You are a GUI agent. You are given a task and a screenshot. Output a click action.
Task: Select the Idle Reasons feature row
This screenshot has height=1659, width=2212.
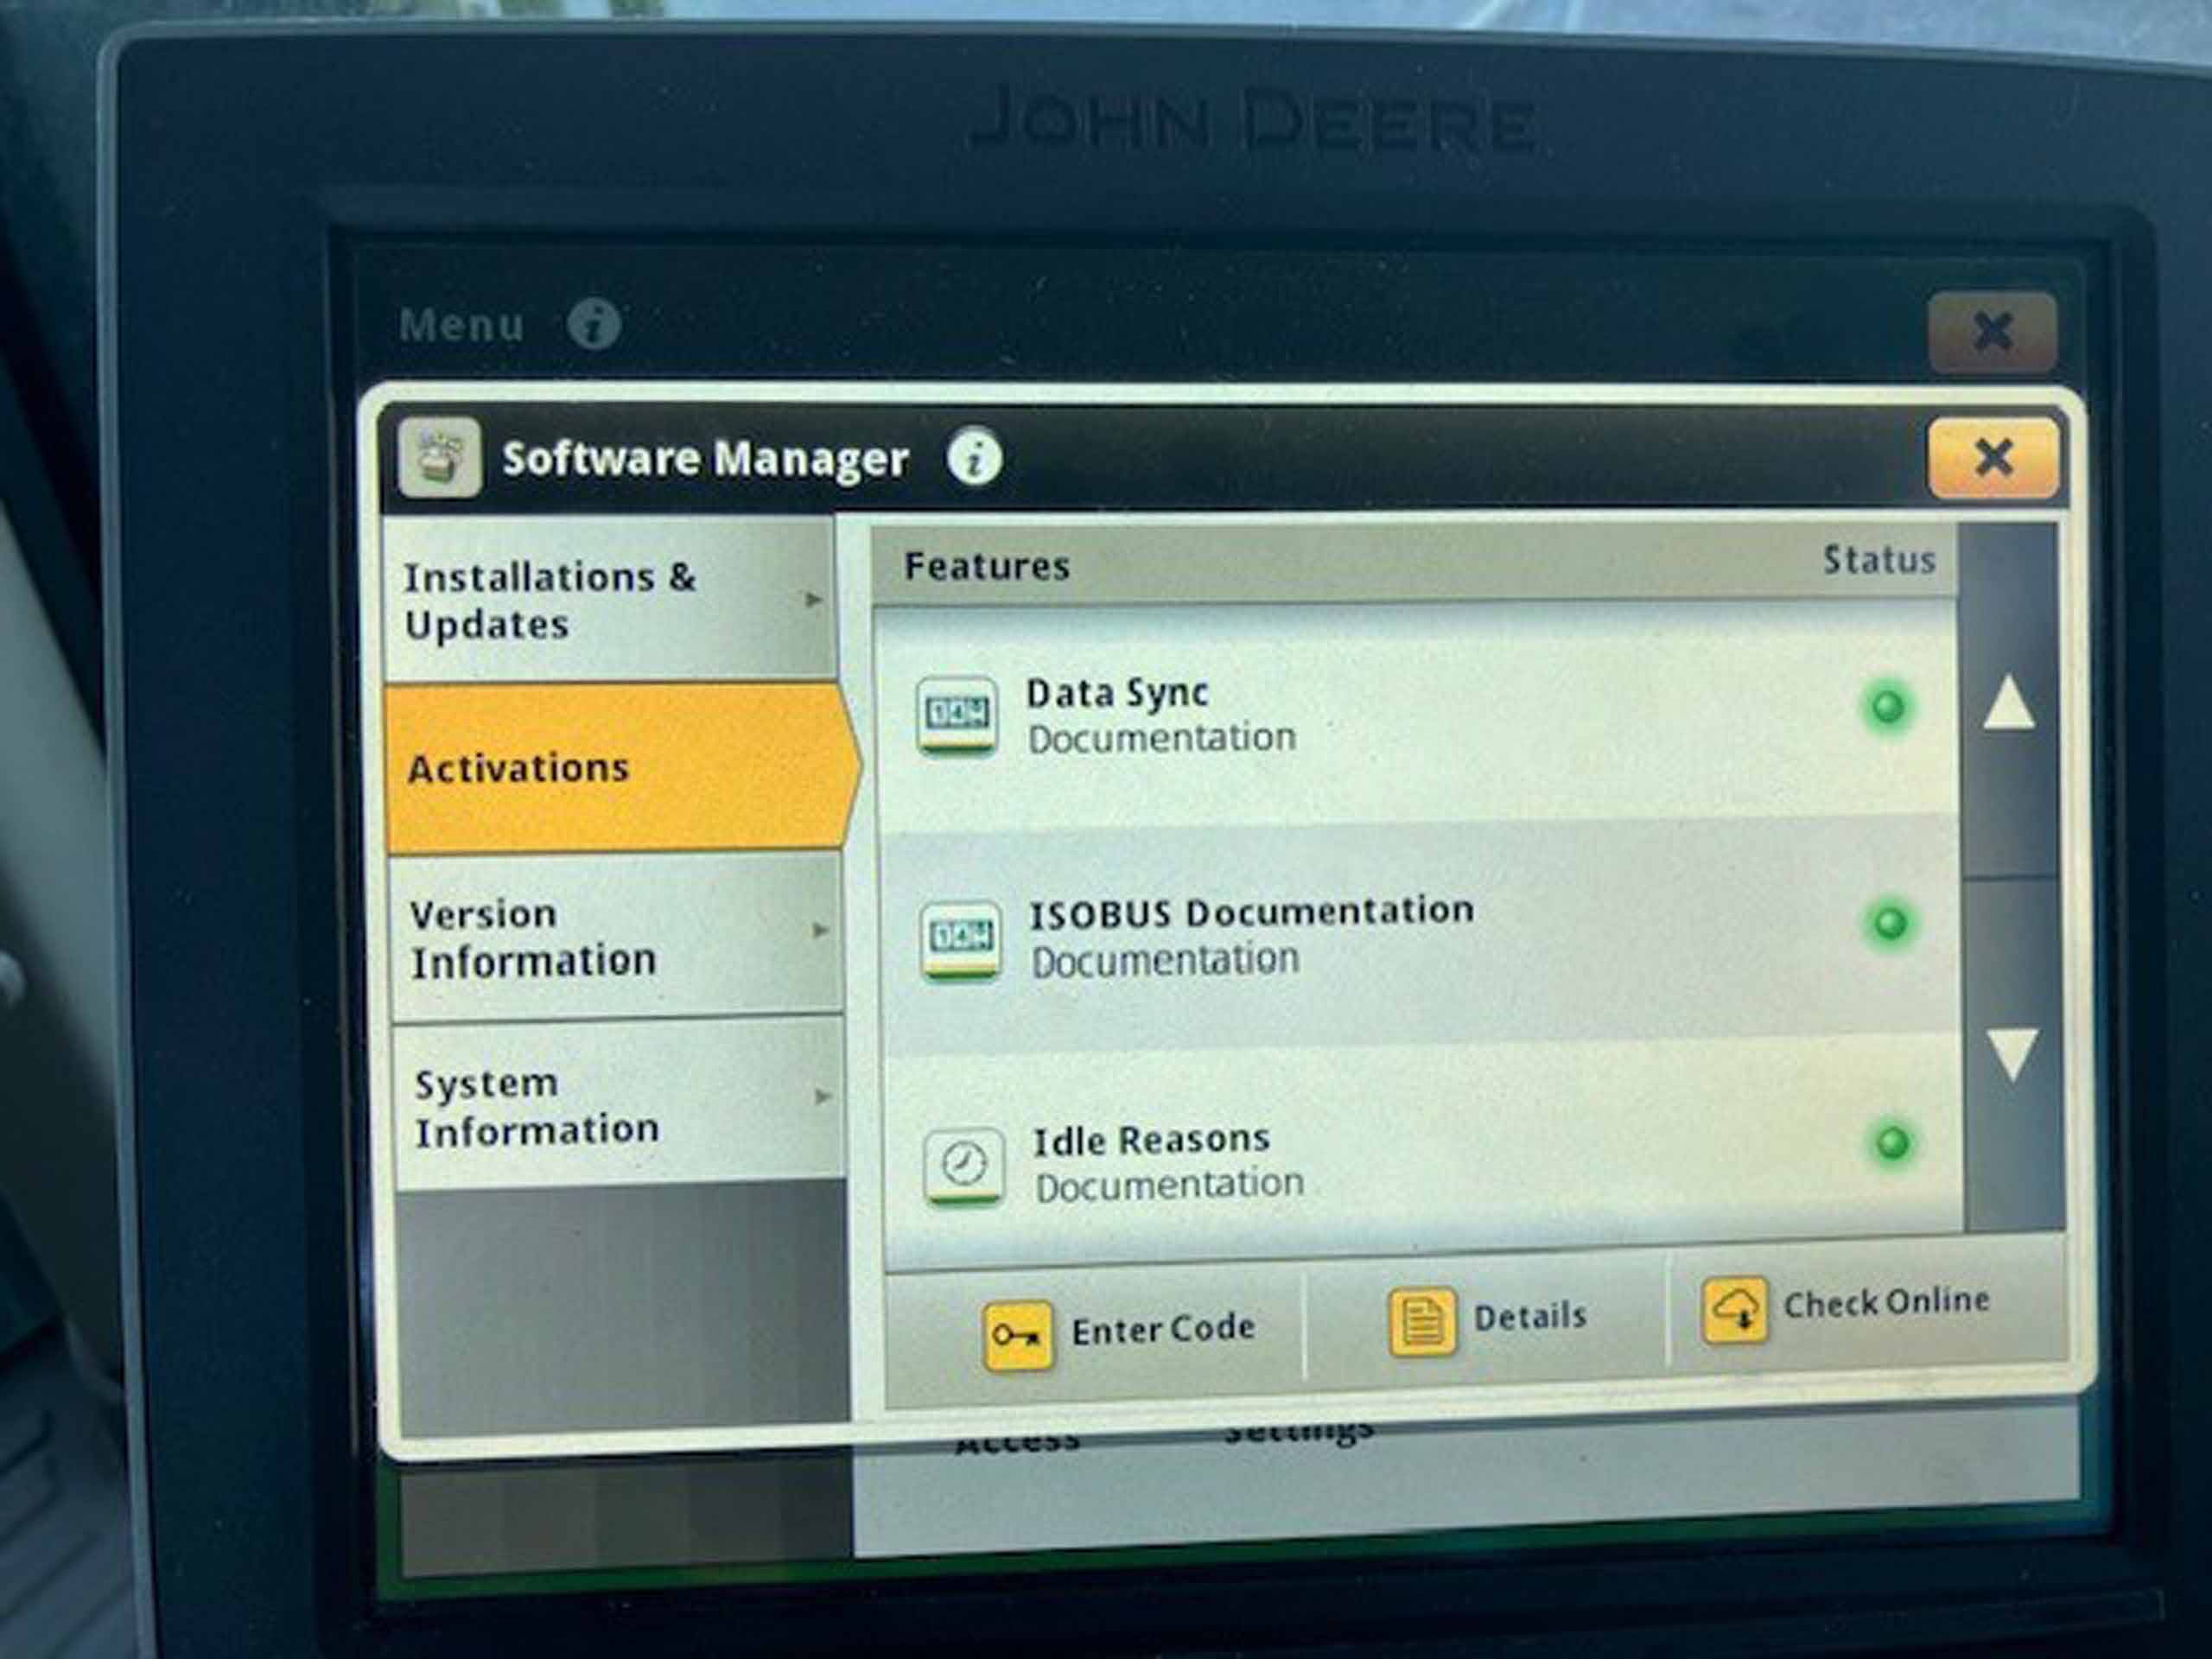click(1423, 1150)
